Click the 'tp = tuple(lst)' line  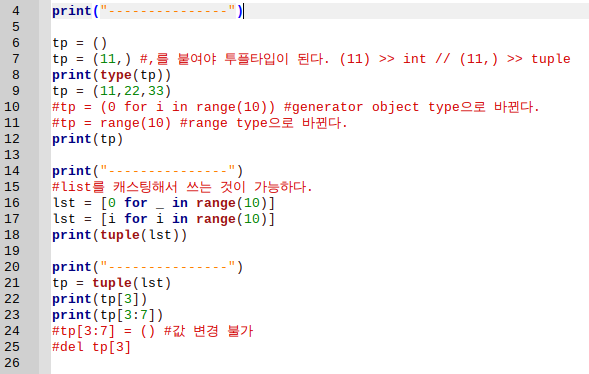coord(112,283)
